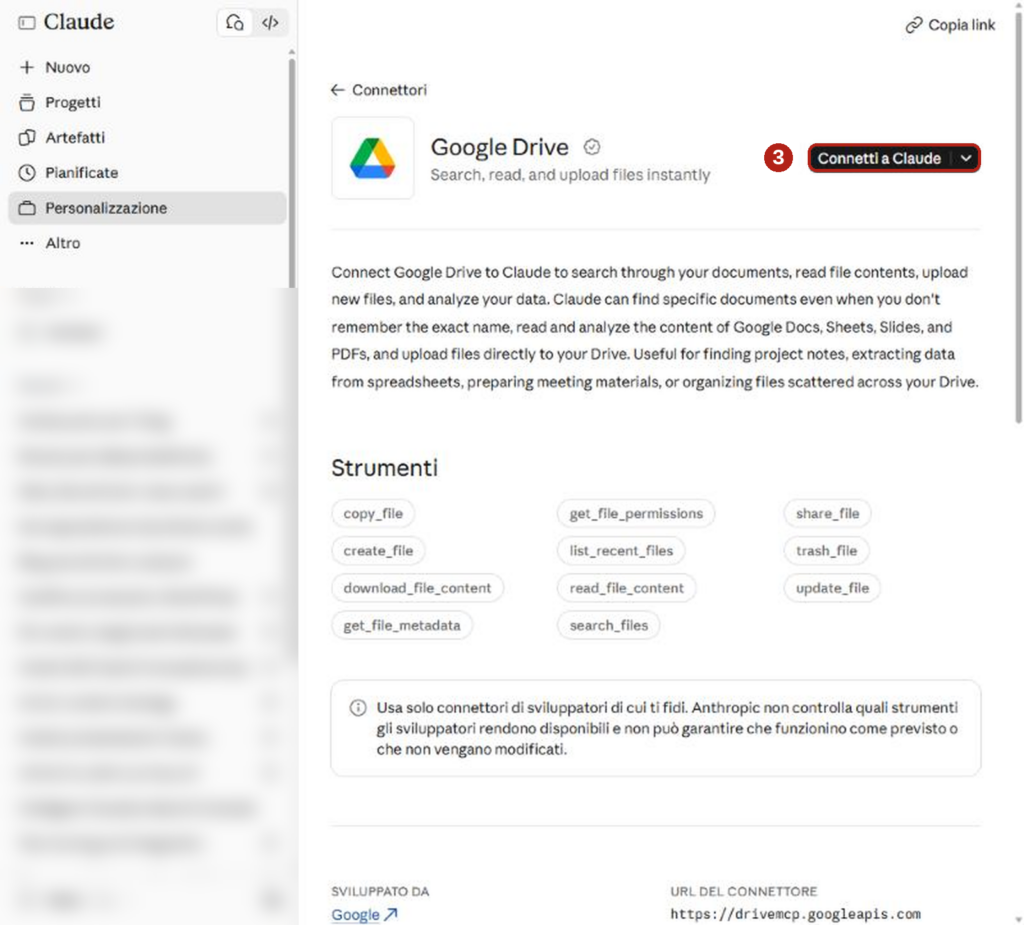
Task: Click the Artefatti shapes icon
Action: coord(27,138)
